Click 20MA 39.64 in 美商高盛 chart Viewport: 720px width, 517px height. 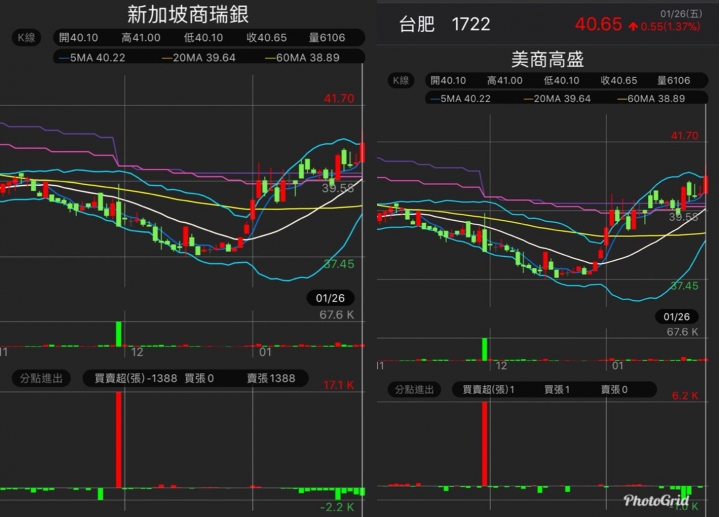coord(557,99)
